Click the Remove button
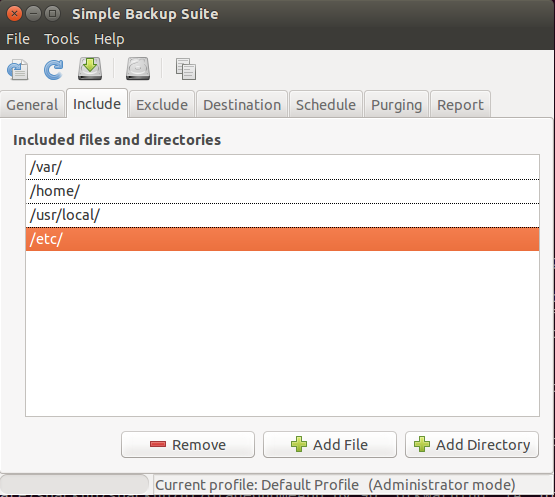This screenshot has width=555, height=497. (x=188, y=445)
